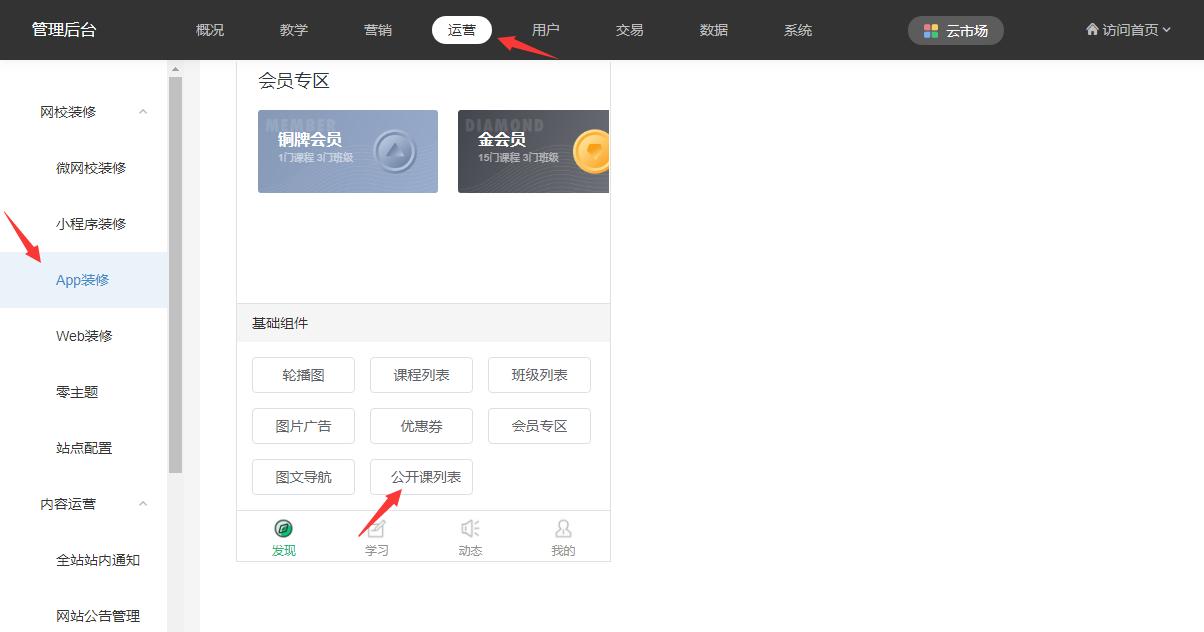Collapse the 网校装修 sidebar section

tap(143, 112)
